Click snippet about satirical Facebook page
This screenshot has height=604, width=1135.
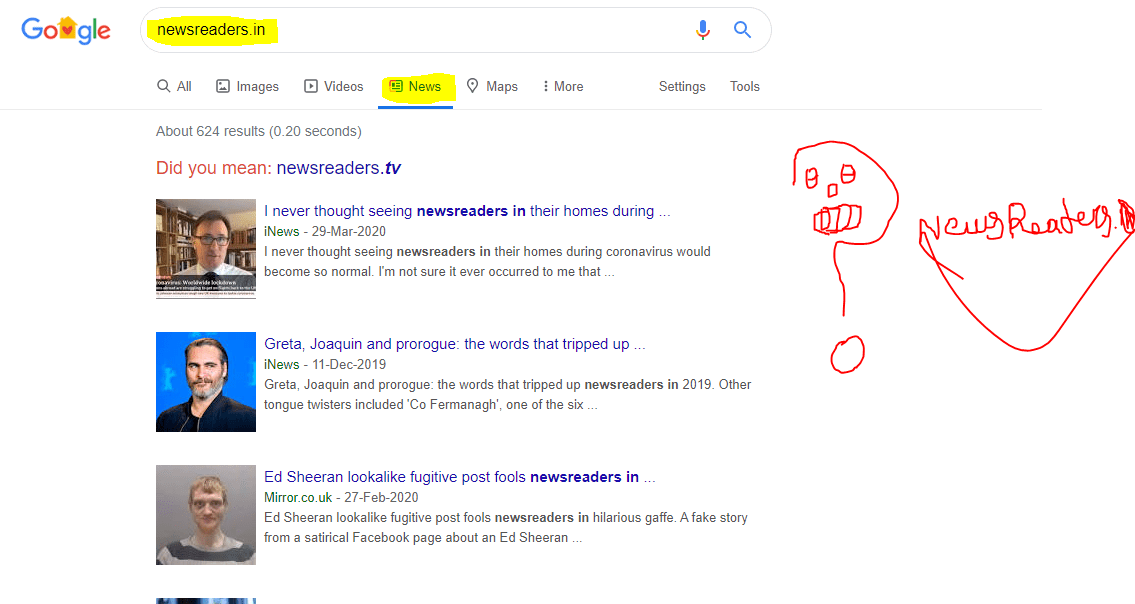(506, 528)
